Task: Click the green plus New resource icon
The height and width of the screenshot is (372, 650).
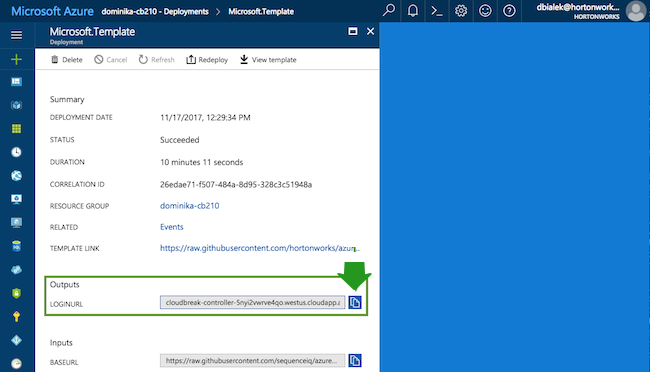Action: 16,59
